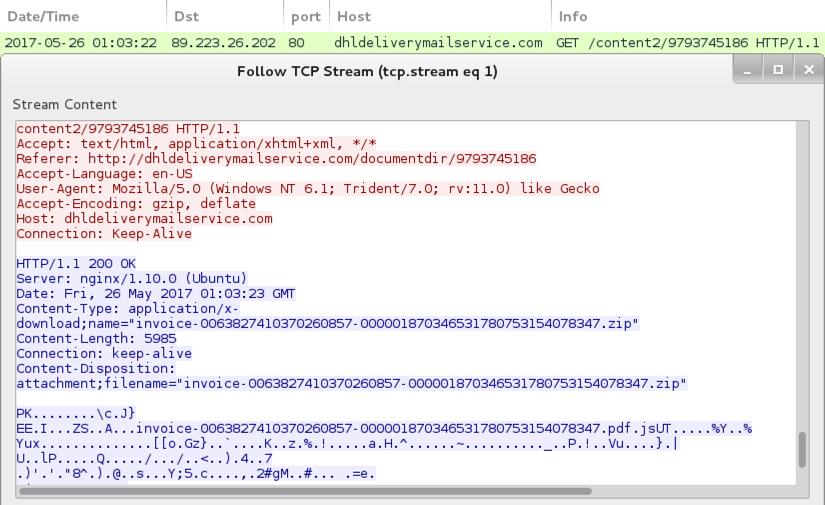
Task: Select destination IP 89.223.26.202 cell
Action: [223, 43]
